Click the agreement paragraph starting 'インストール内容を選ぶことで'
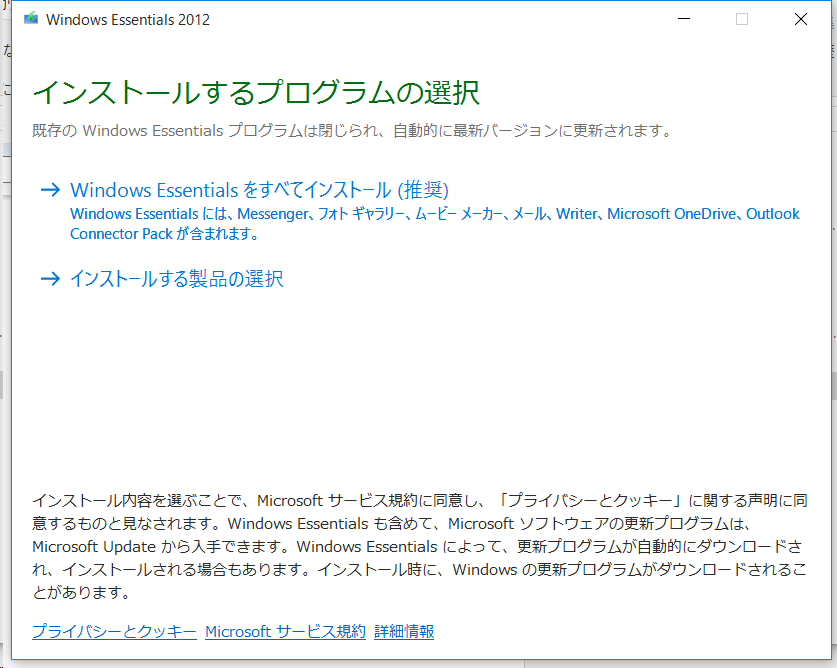Screen dimensions: 837x668 pos(420,546)
